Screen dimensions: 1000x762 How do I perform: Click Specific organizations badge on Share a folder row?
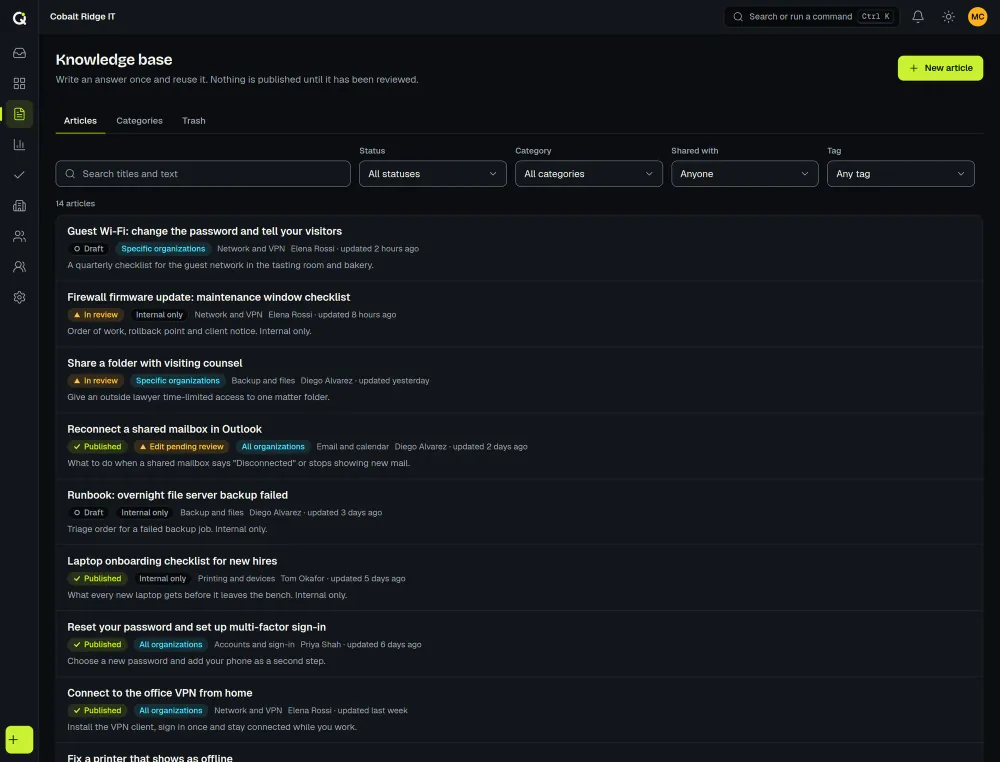click(178, 381)
